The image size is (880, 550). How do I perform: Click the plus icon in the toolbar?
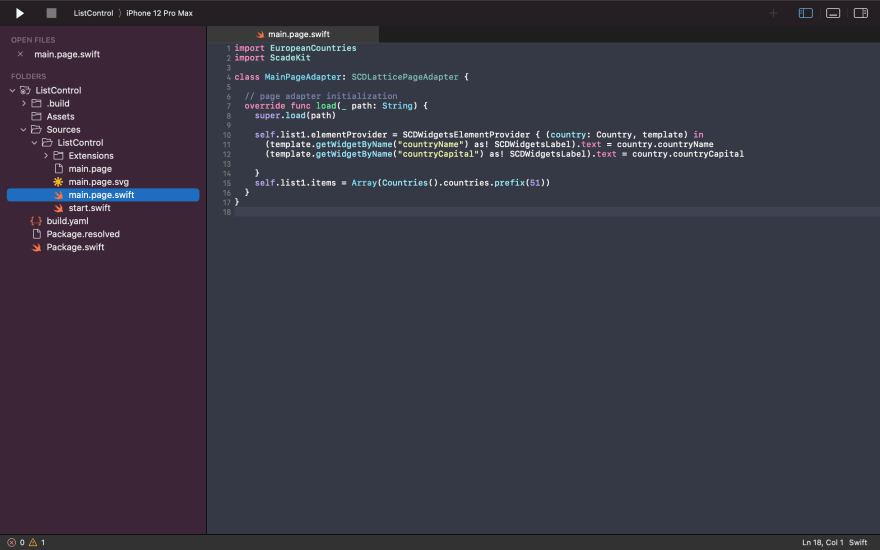pos(773,13)
